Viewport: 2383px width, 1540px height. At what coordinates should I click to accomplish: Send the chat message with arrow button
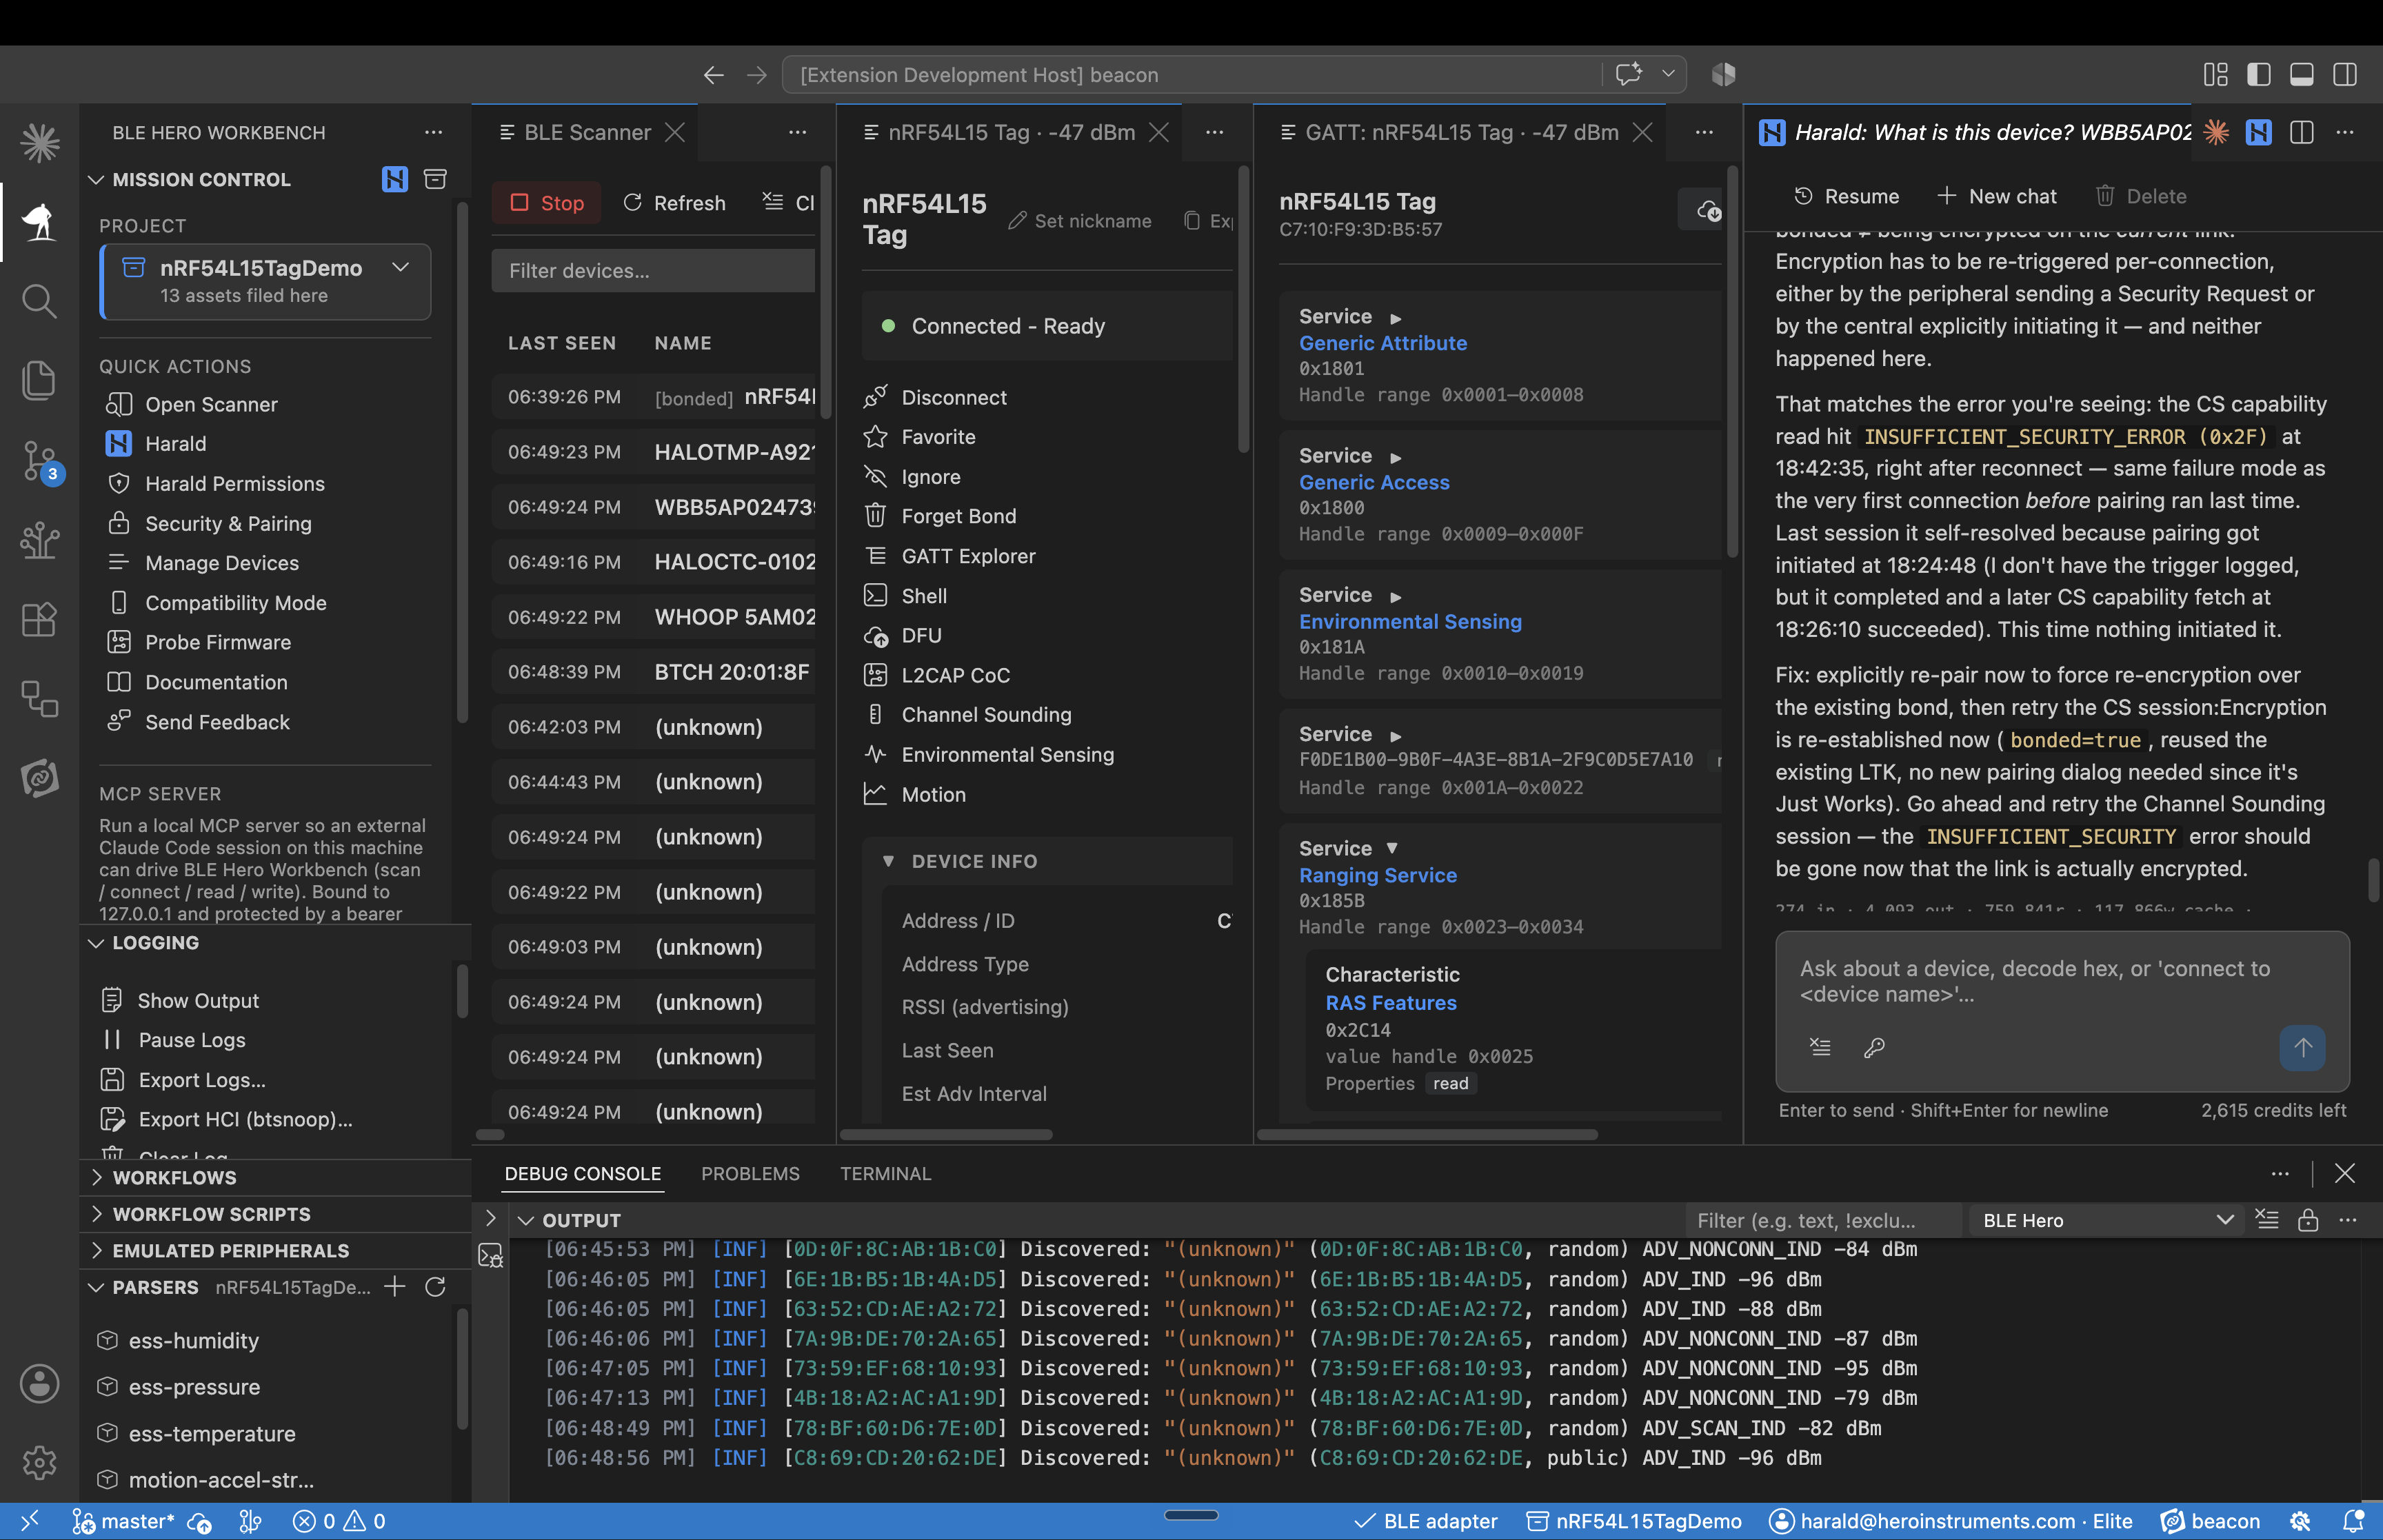(x=2302, y=1048)
